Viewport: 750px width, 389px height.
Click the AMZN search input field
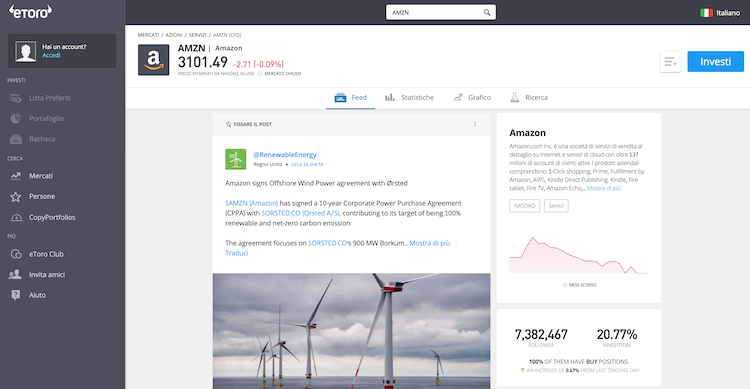[x=441, y=12]
